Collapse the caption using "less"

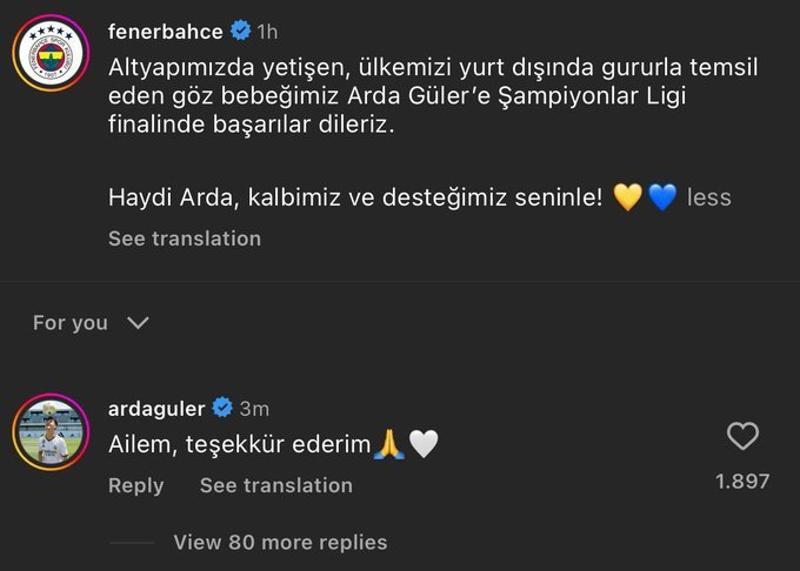(x=709, y=197)
